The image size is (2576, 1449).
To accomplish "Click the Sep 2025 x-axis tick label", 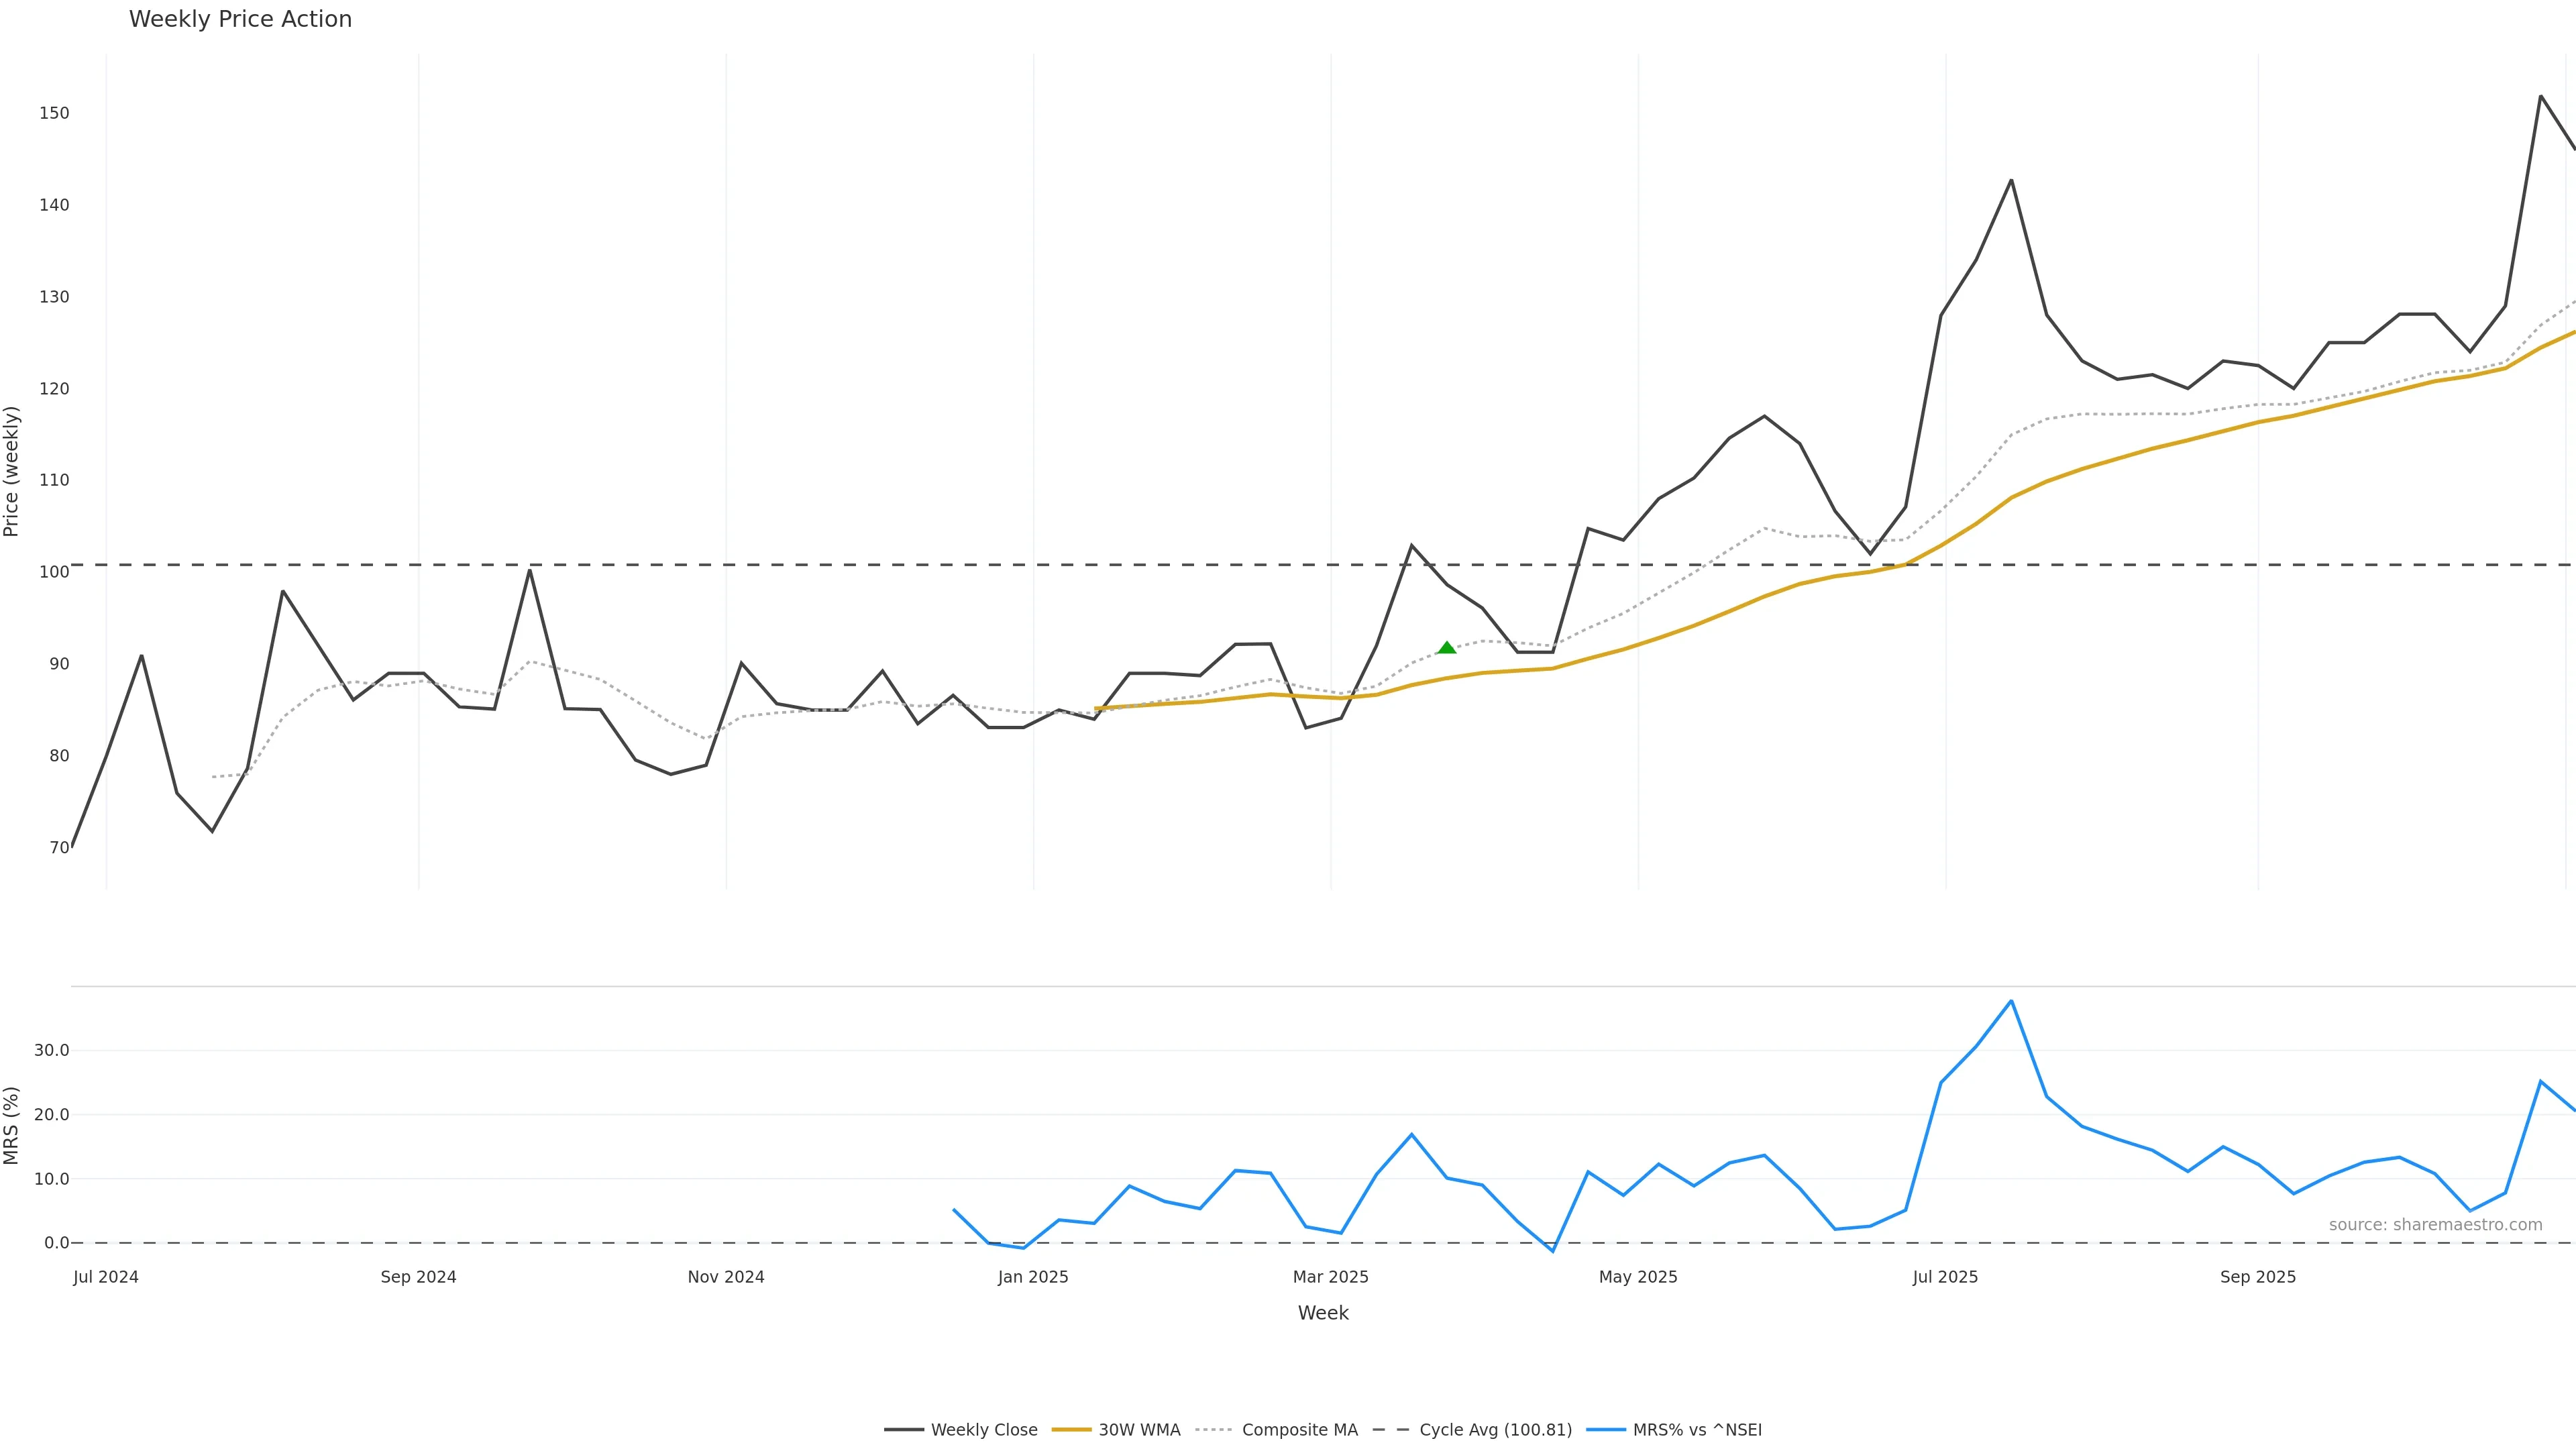I will [2258, 1277].
